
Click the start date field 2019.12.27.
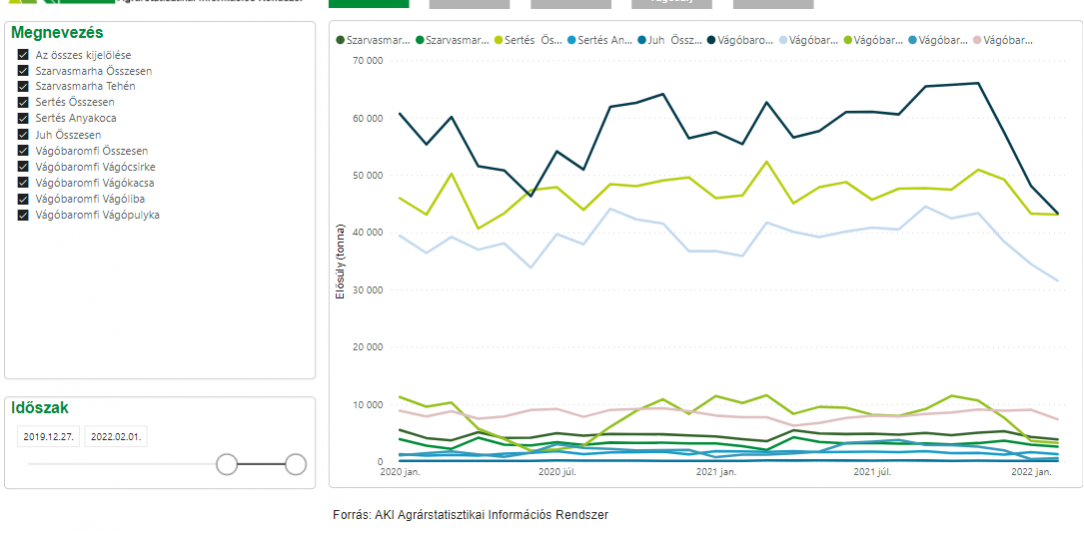coord(46,437)
